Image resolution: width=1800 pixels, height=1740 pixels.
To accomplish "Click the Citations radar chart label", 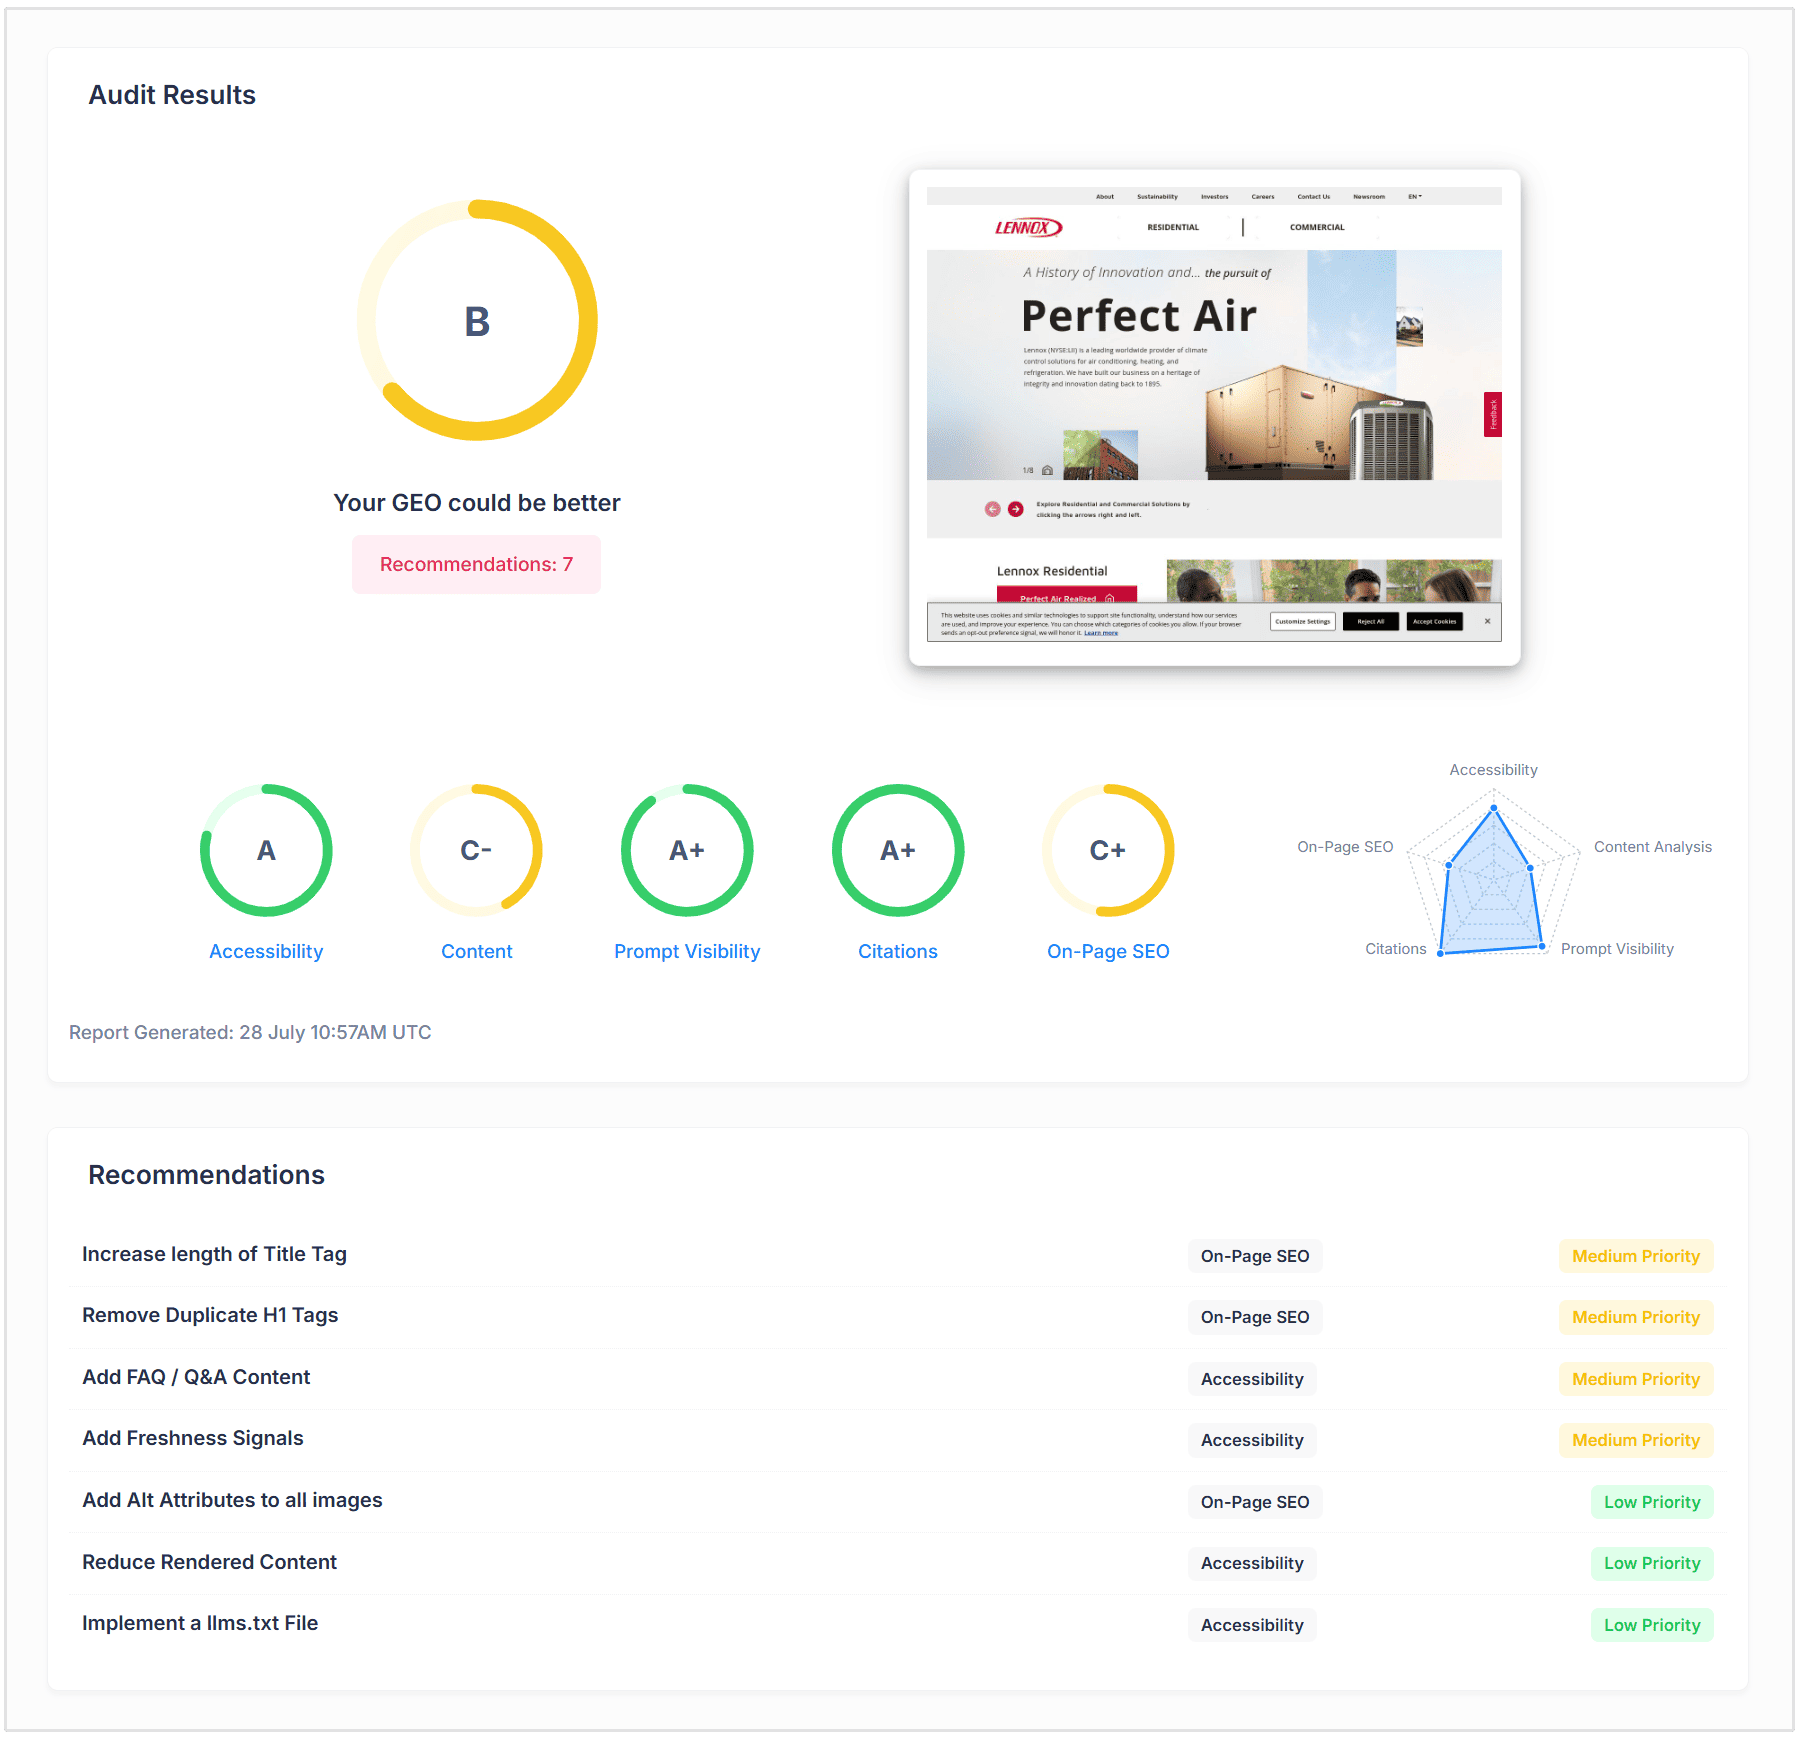I will tap(1395, 949).
